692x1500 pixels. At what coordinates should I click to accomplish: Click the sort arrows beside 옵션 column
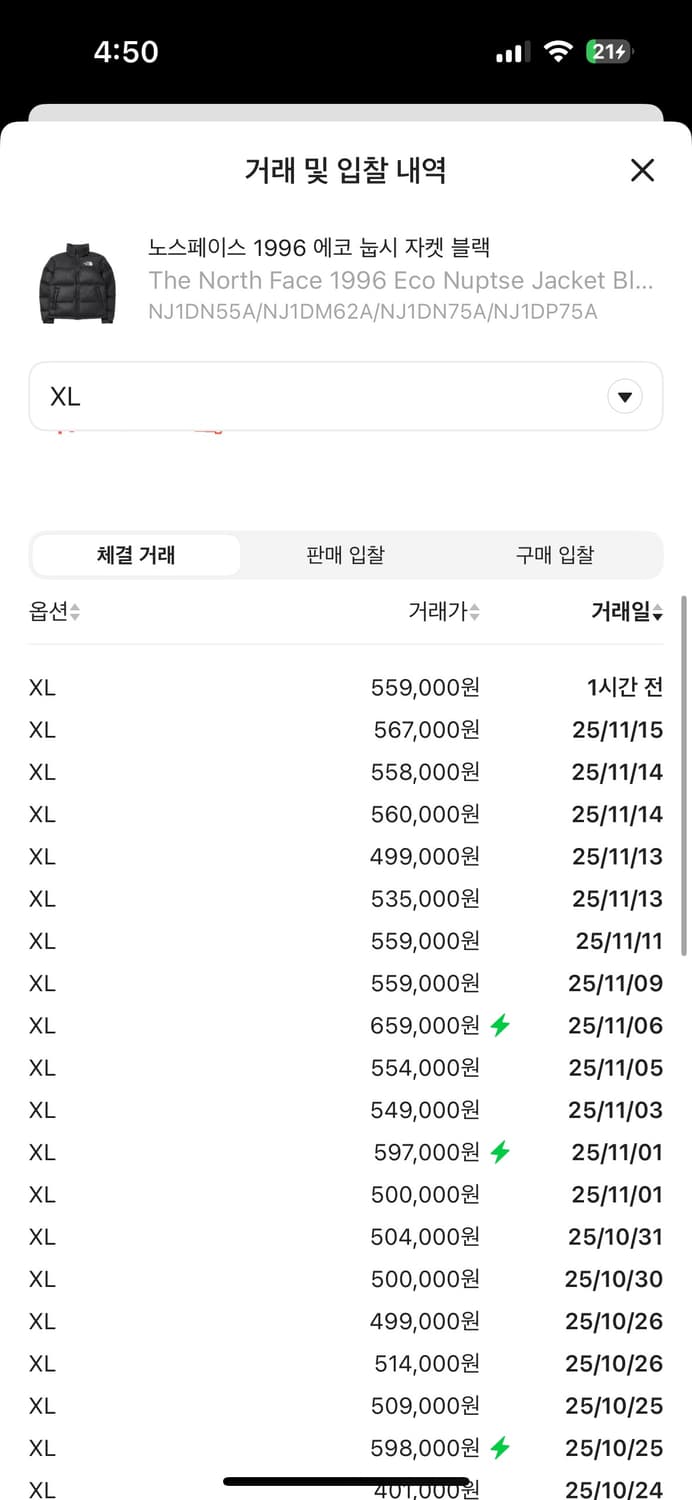73,613
